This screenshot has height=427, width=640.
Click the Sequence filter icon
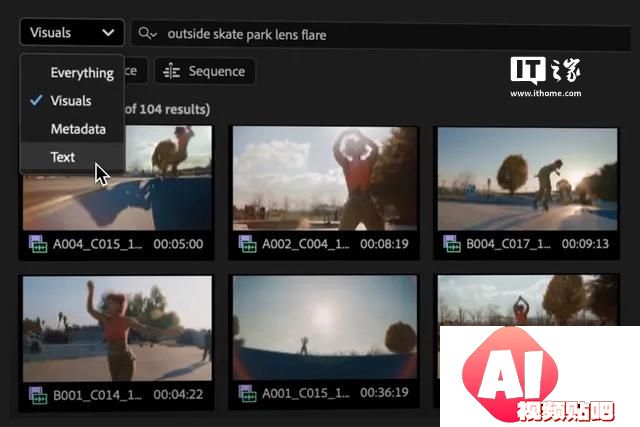click(x=171, y=71)
